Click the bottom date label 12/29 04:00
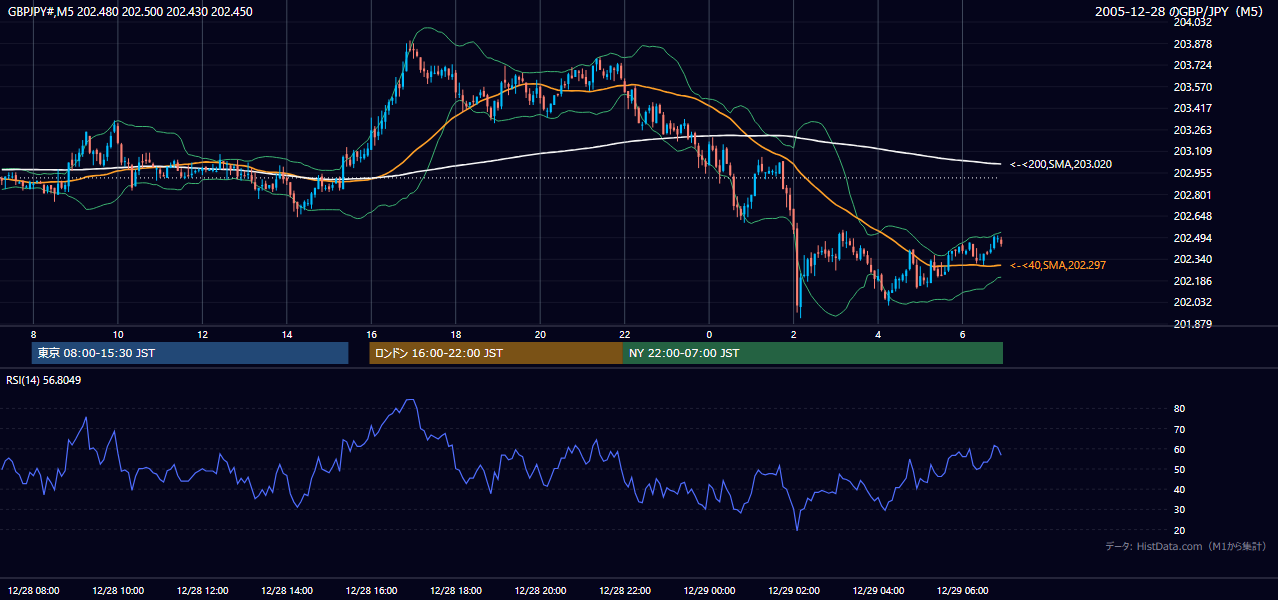Screen dimensions: 1278x600 pyautogui.click(x=880, y=589)
